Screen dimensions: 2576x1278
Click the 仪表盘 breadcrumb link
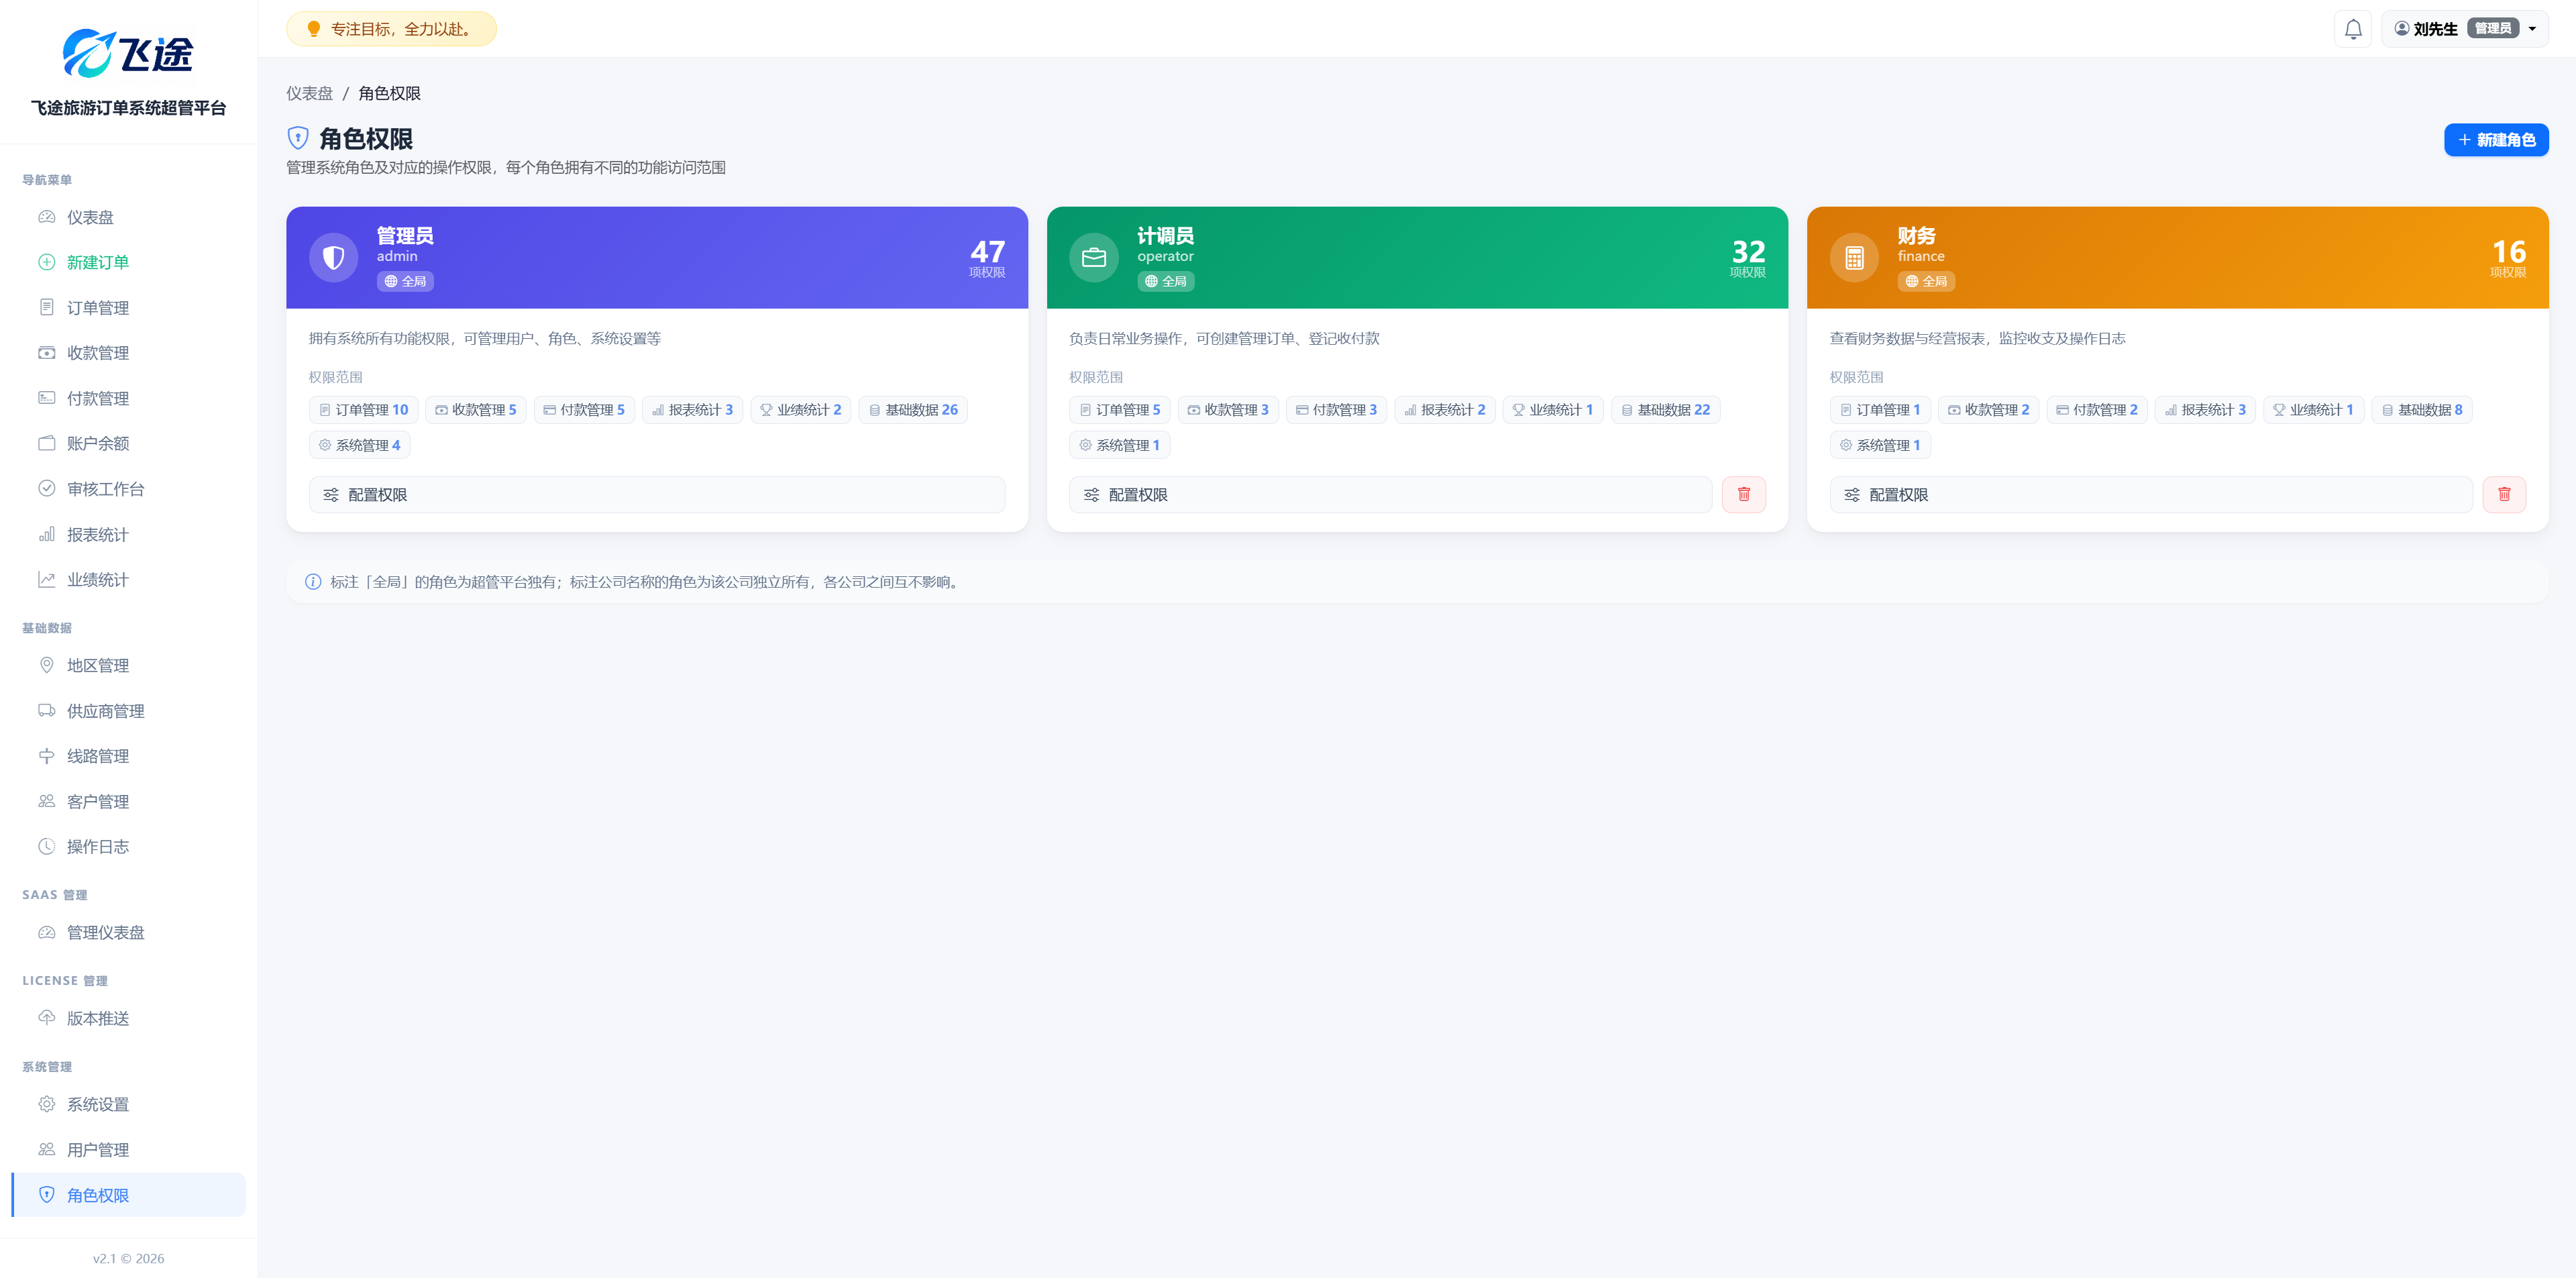tap(309, 93)
